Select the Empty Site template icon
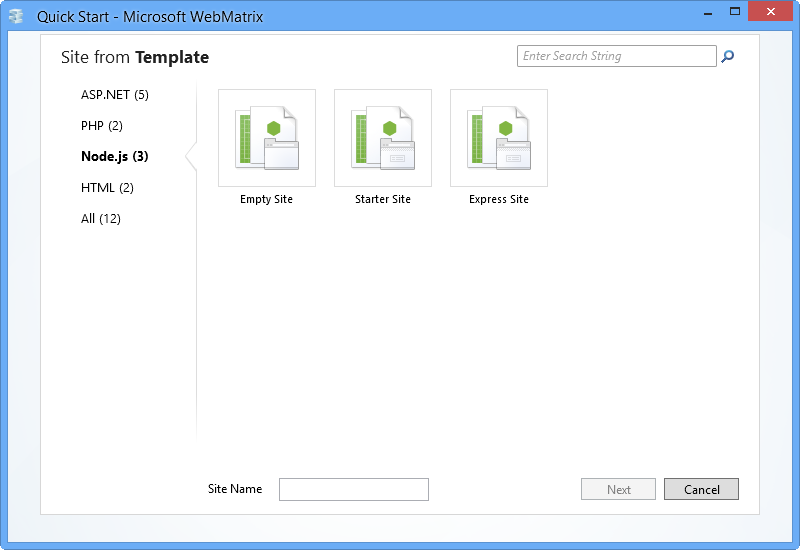This screenshot has width=800, height=550. (x=267, y=138)
